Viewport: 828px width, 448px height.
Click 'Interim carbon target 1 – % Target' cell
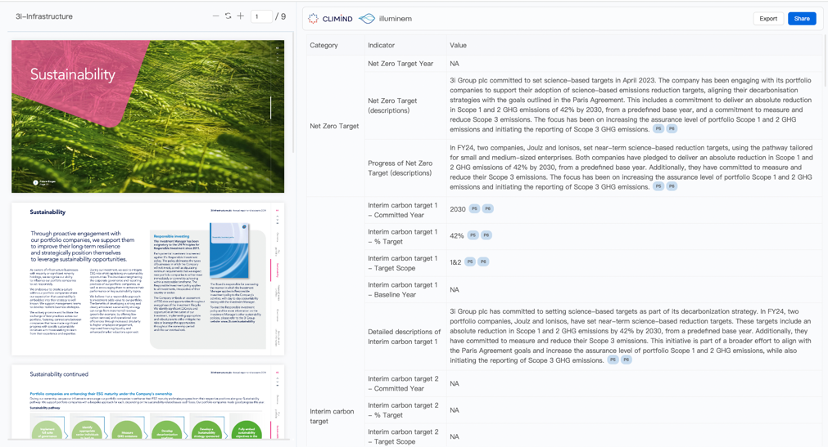(x=403, y=236)
